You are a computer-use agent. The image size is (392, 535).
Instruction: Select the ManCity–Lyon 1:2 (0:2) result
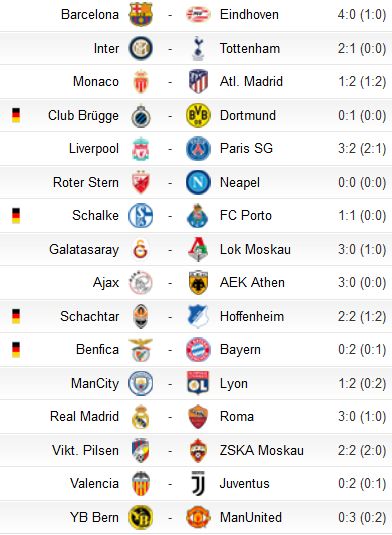362,384
